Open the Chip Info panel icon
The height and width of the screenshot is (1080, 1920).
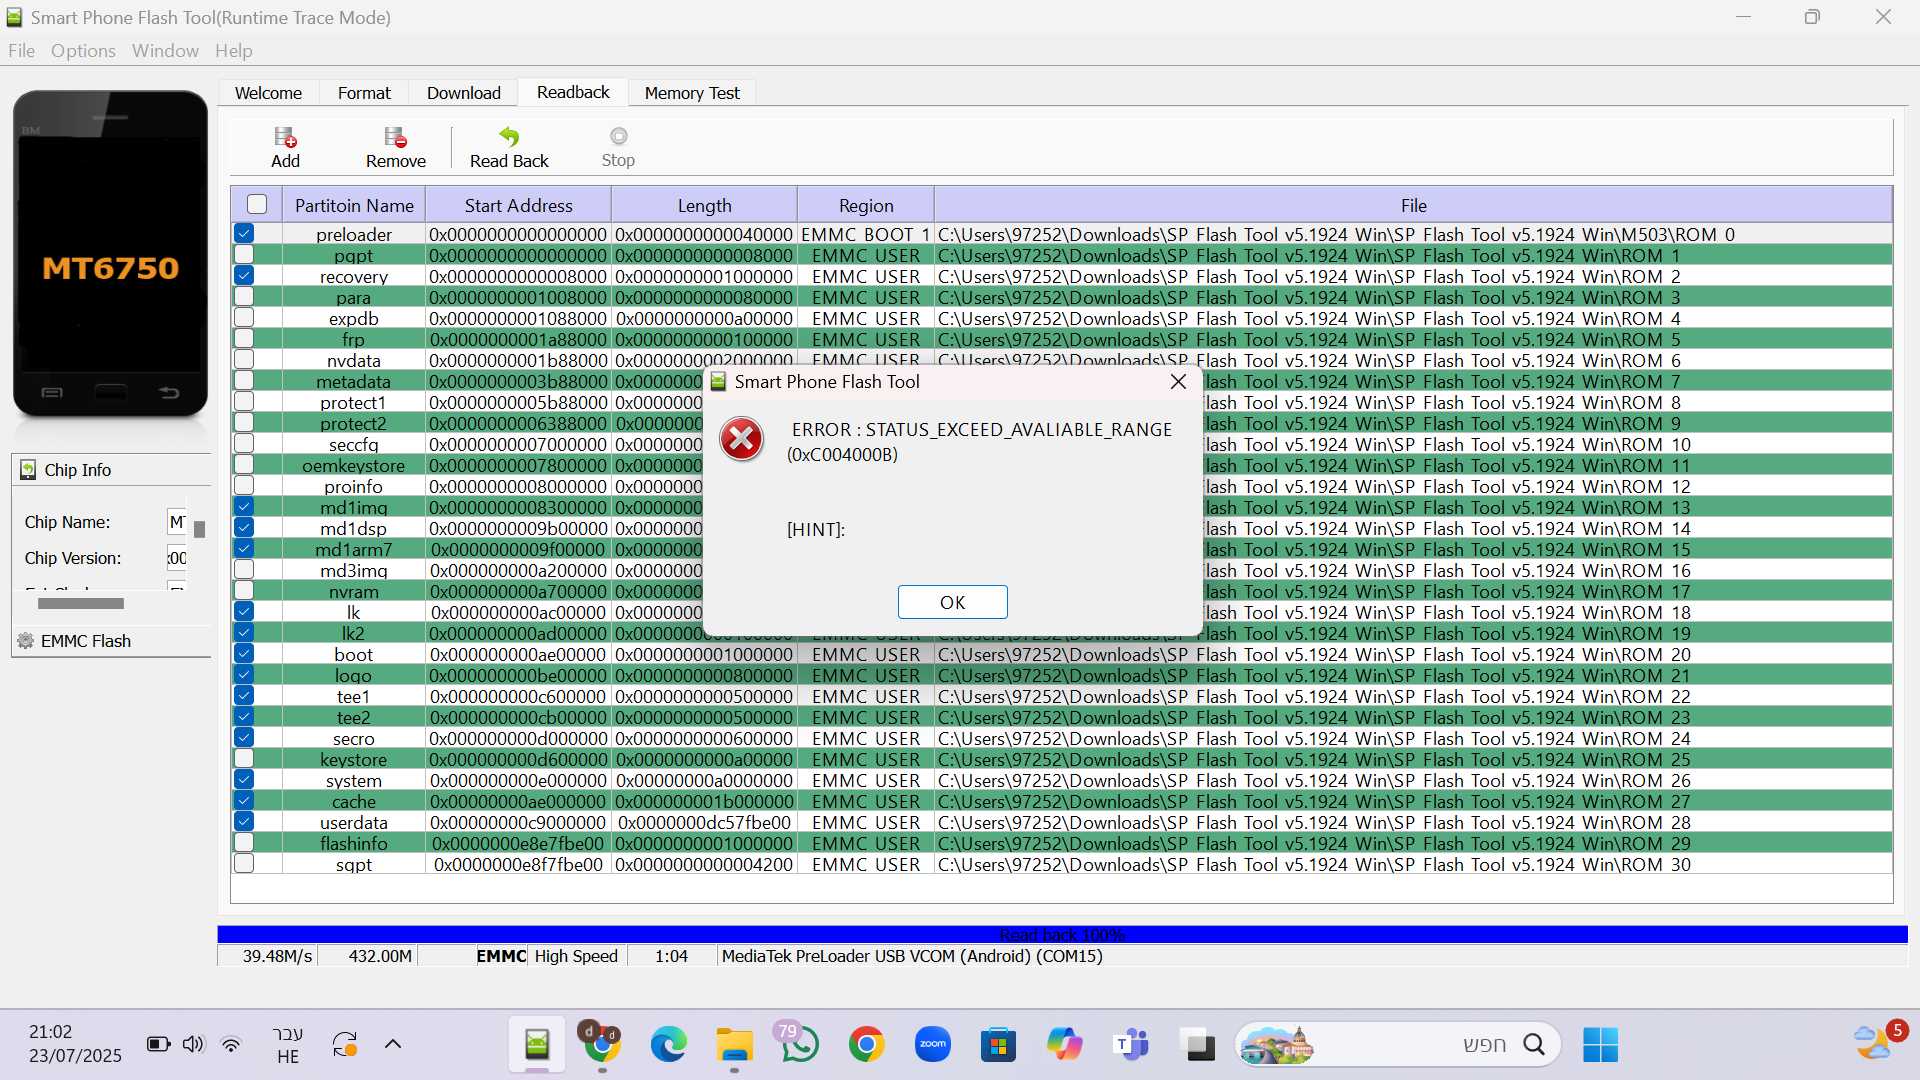coord(28,470)
